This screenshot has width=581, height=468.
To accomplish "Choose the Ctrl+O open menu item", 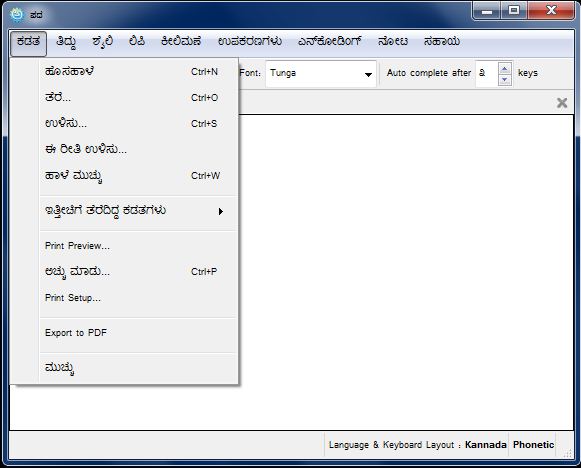I will coord(139,97).
